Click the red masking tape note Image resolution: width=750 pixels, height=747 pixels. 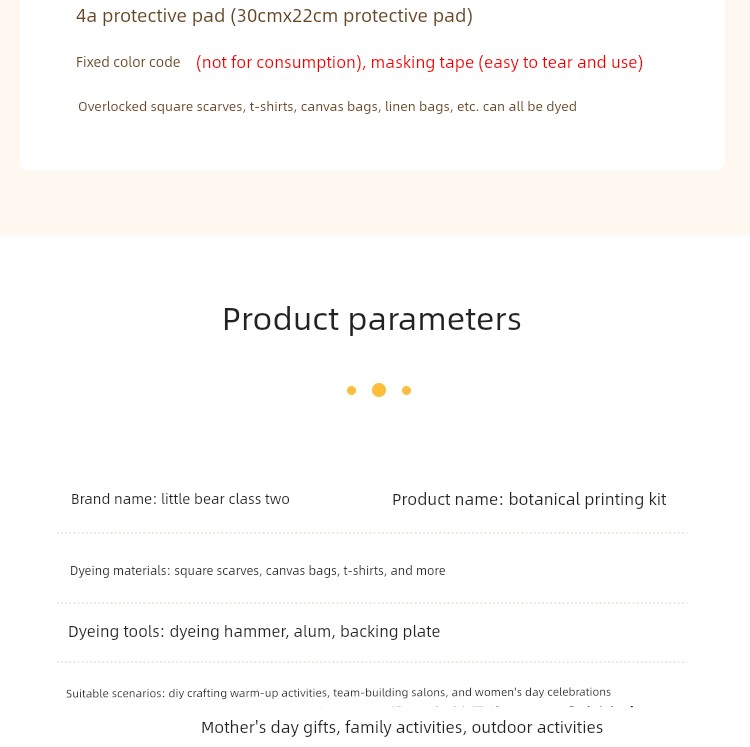coord(419,63)
